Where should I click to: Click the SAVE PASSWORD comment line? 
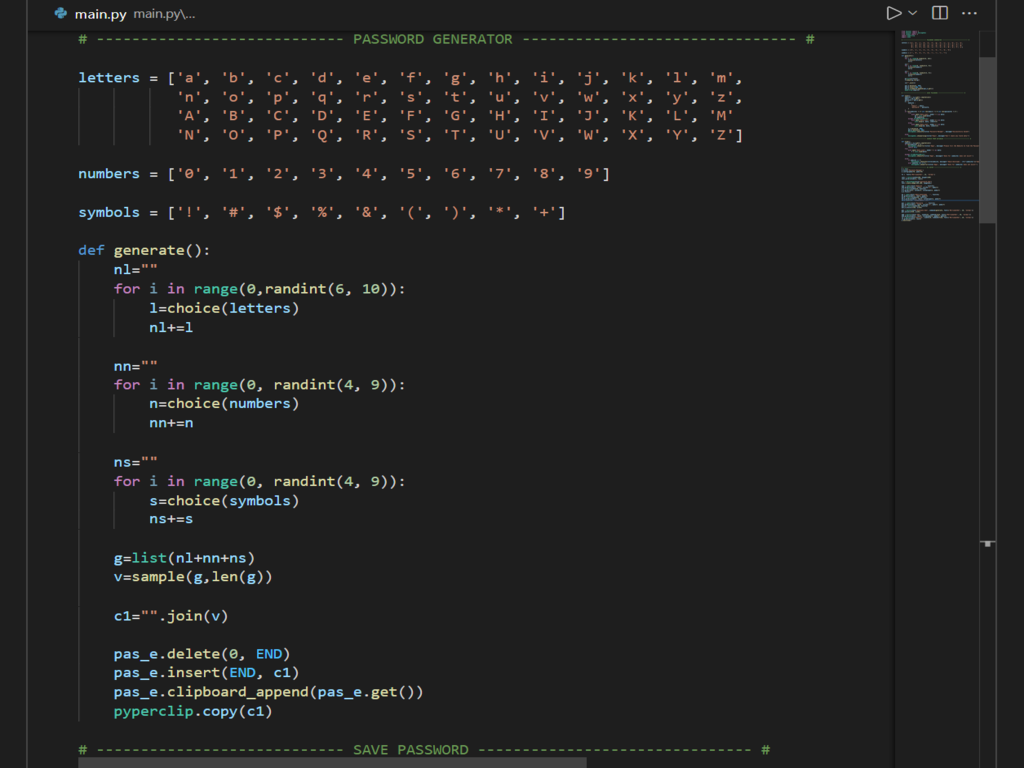pos(423,749)
